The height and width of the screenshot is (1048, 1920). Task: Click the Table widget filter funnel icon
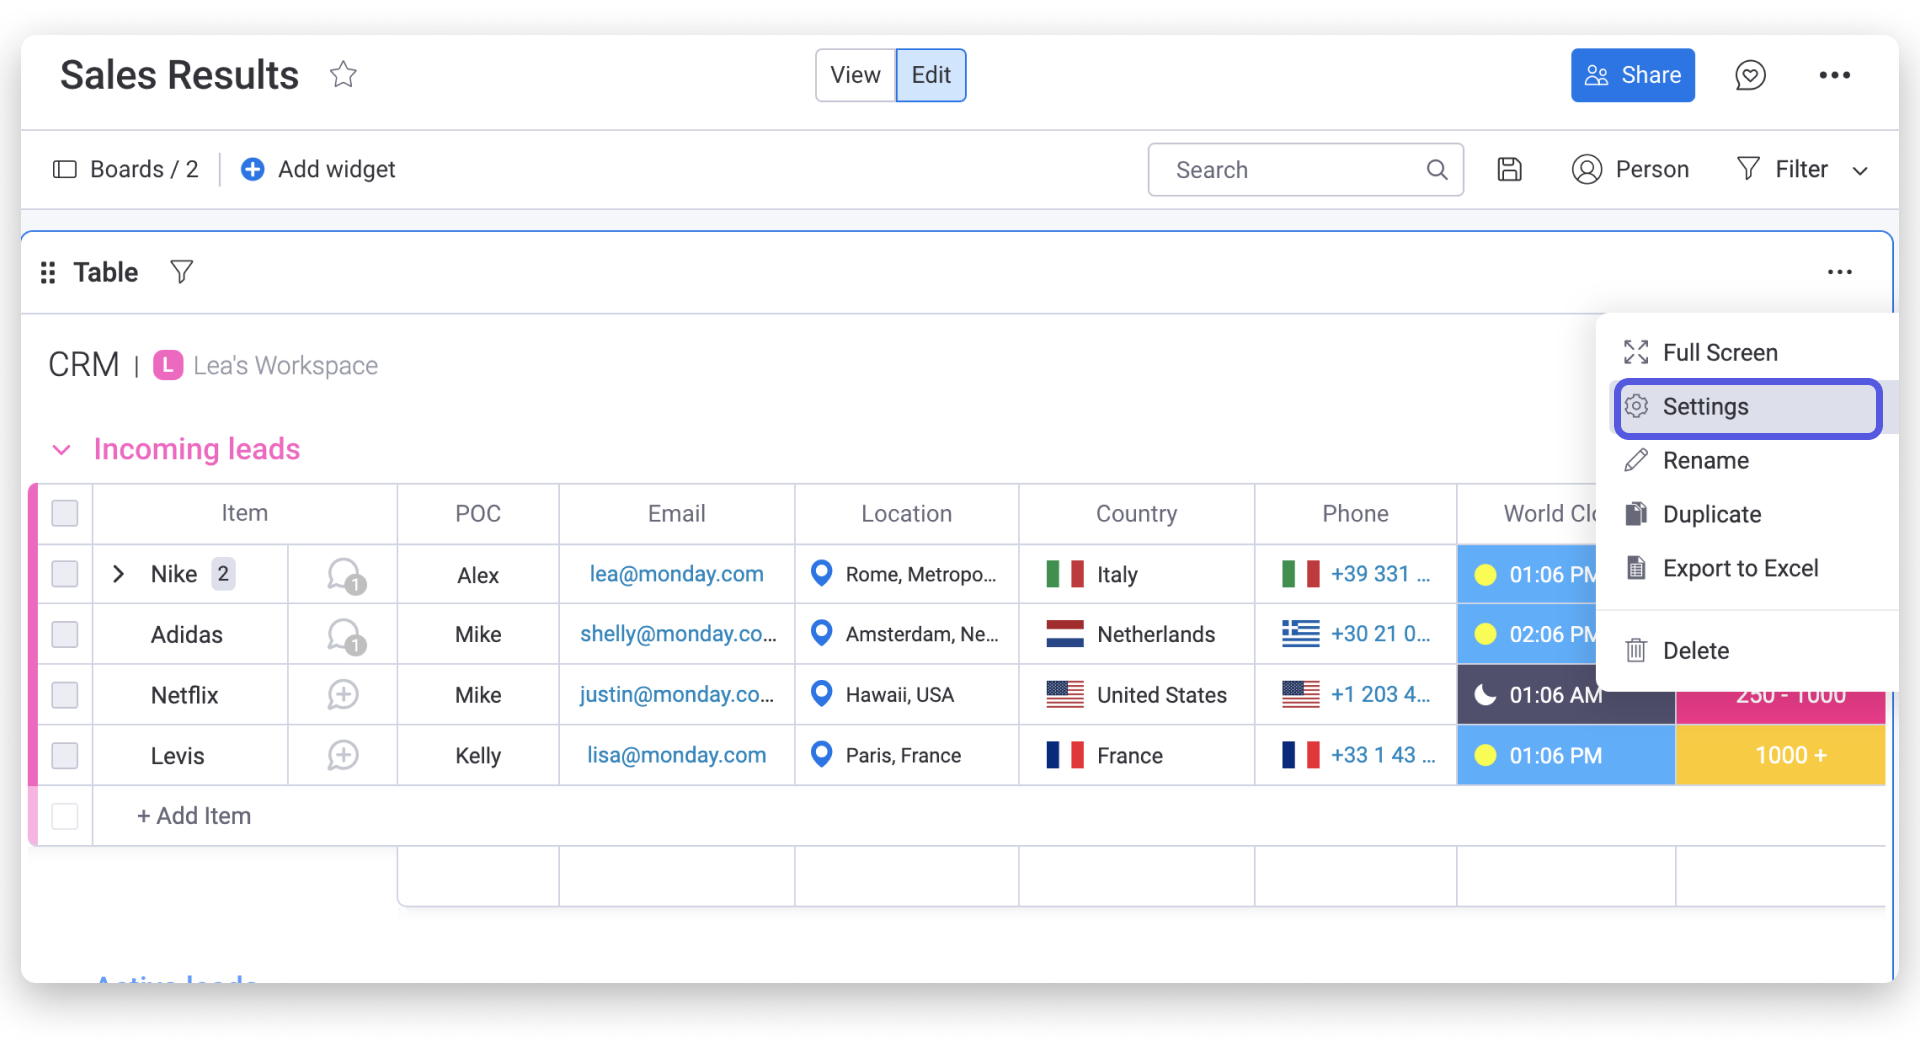[x=181, y=272]
